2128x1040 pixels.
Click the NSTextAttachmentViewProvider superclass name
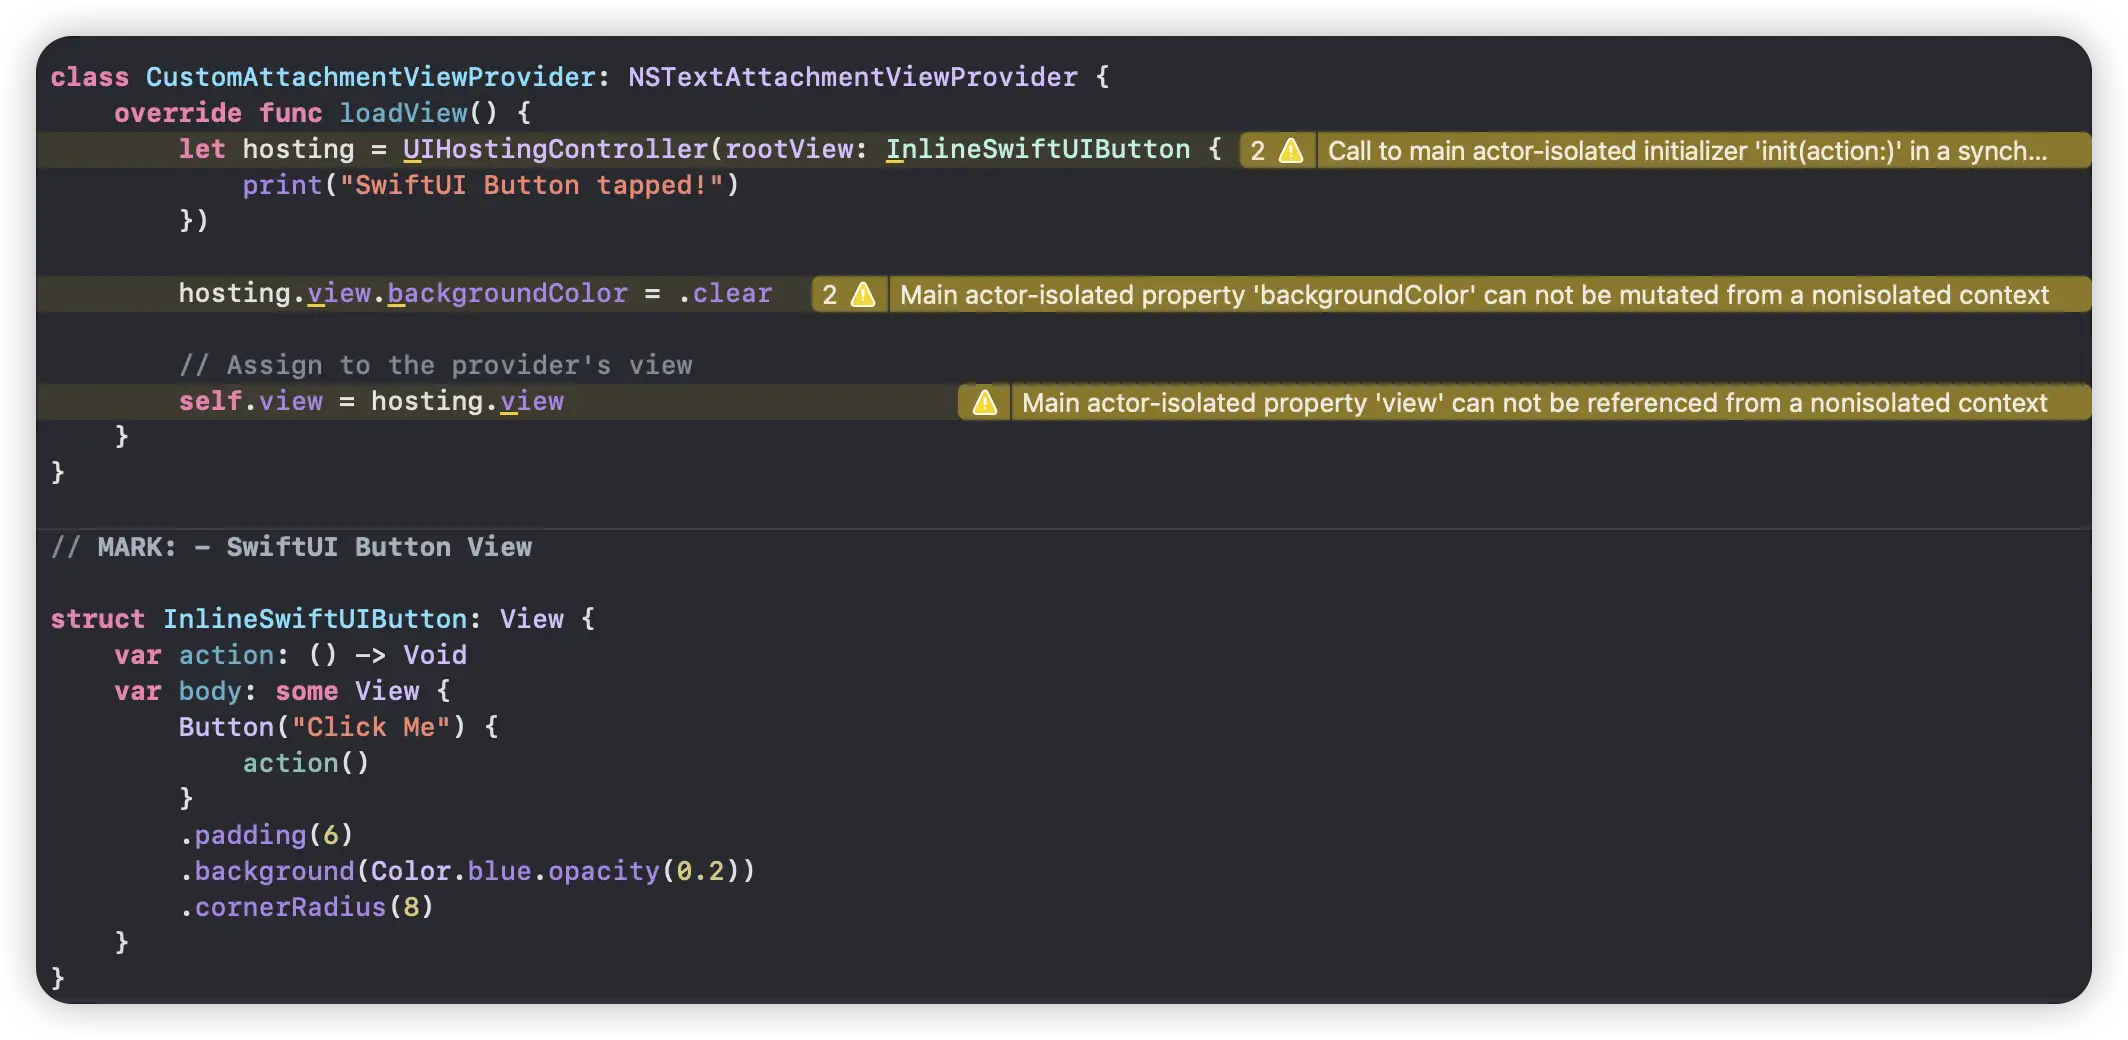tap(852, 77)
